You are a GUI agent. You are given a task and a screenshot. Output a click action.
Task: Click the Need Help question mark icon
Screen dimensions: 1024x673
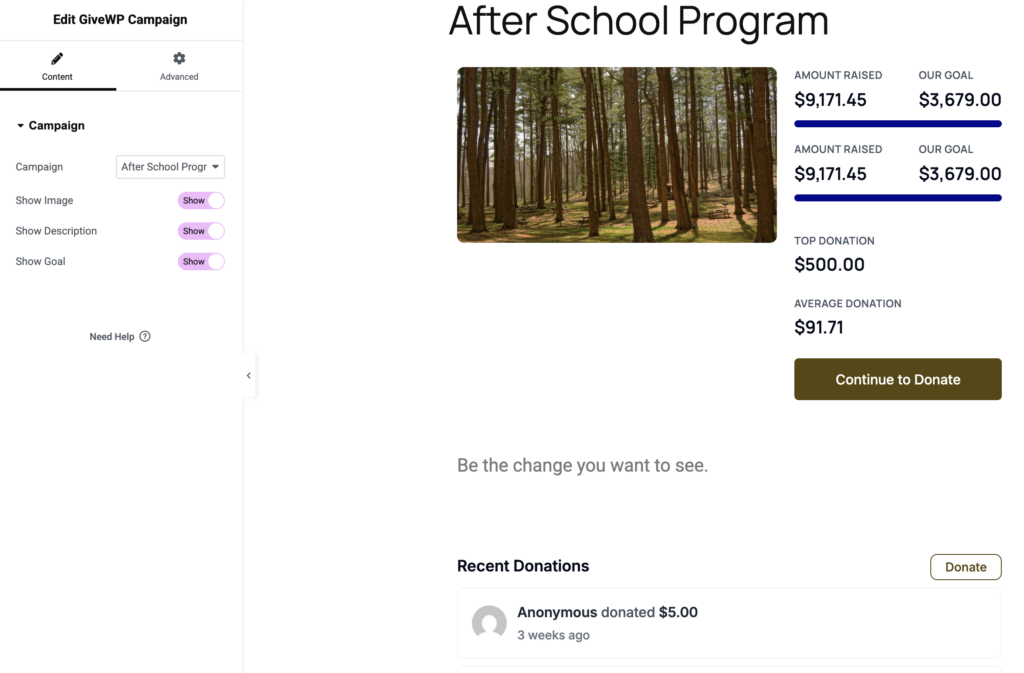145,337
